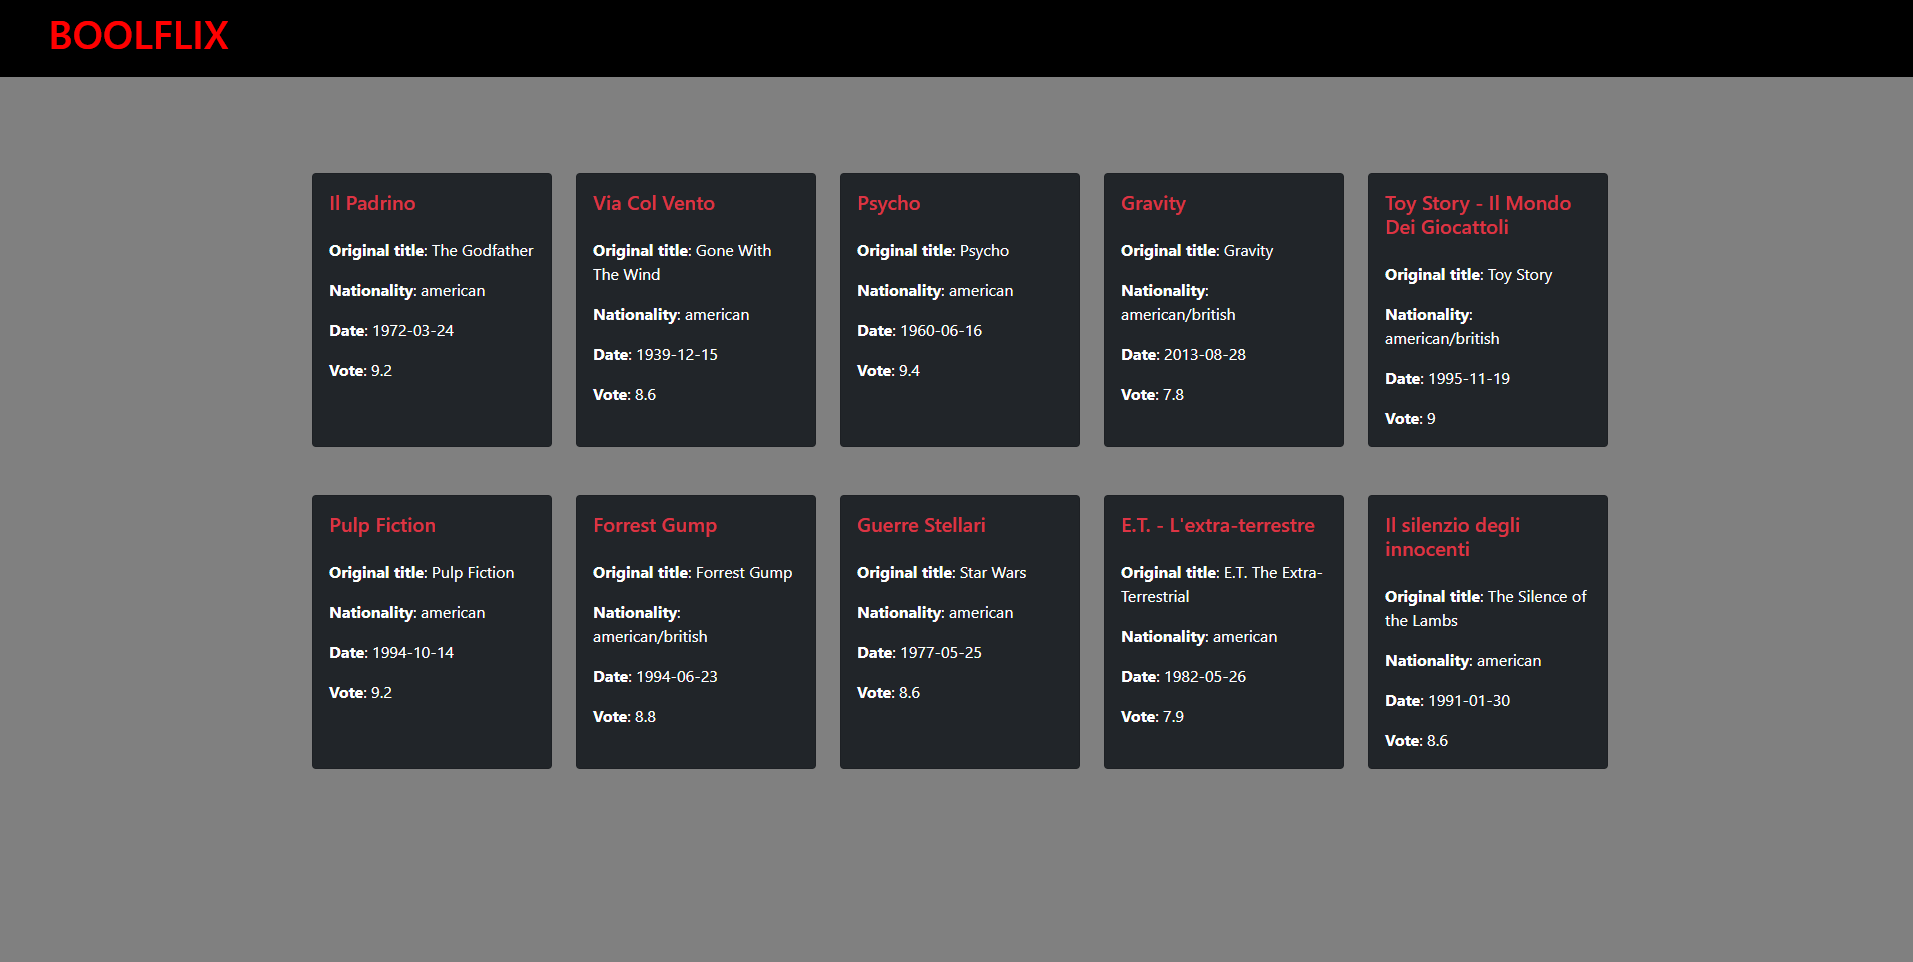1913x962 pixels.
Task: Click the date on the Pulp Fiction card
Action: coord(390,652)
